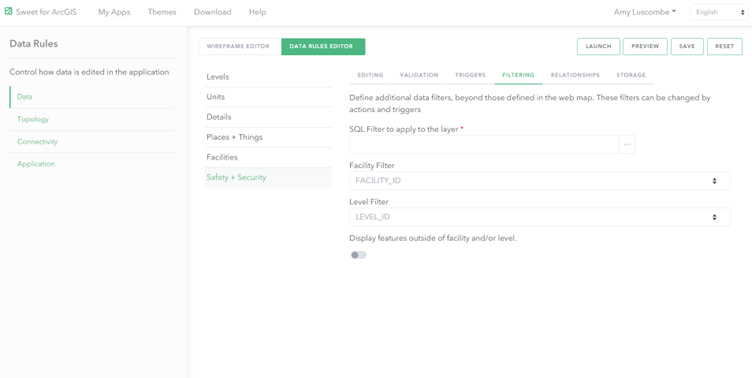This screenshot has height=378, width=752.
Task: Click into the SQL Filter input field
Action: 484,144
